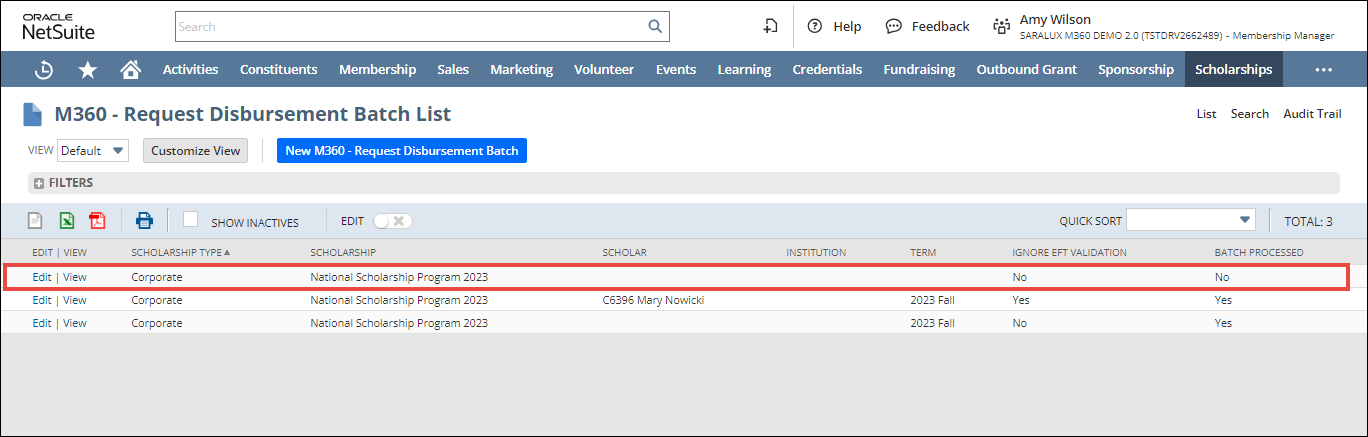Click into the global Search field
The height and width of the screenshot is (437, 1368).
[410, 27]
